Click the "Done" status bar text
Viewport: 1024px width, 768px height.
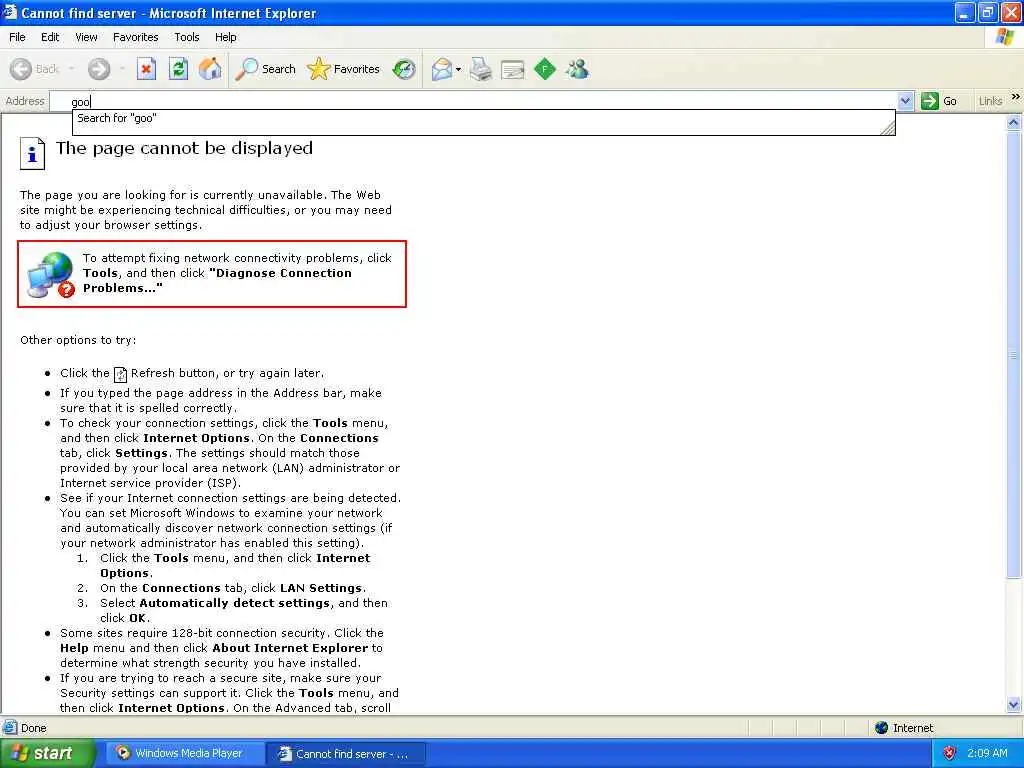click(34, 728)
